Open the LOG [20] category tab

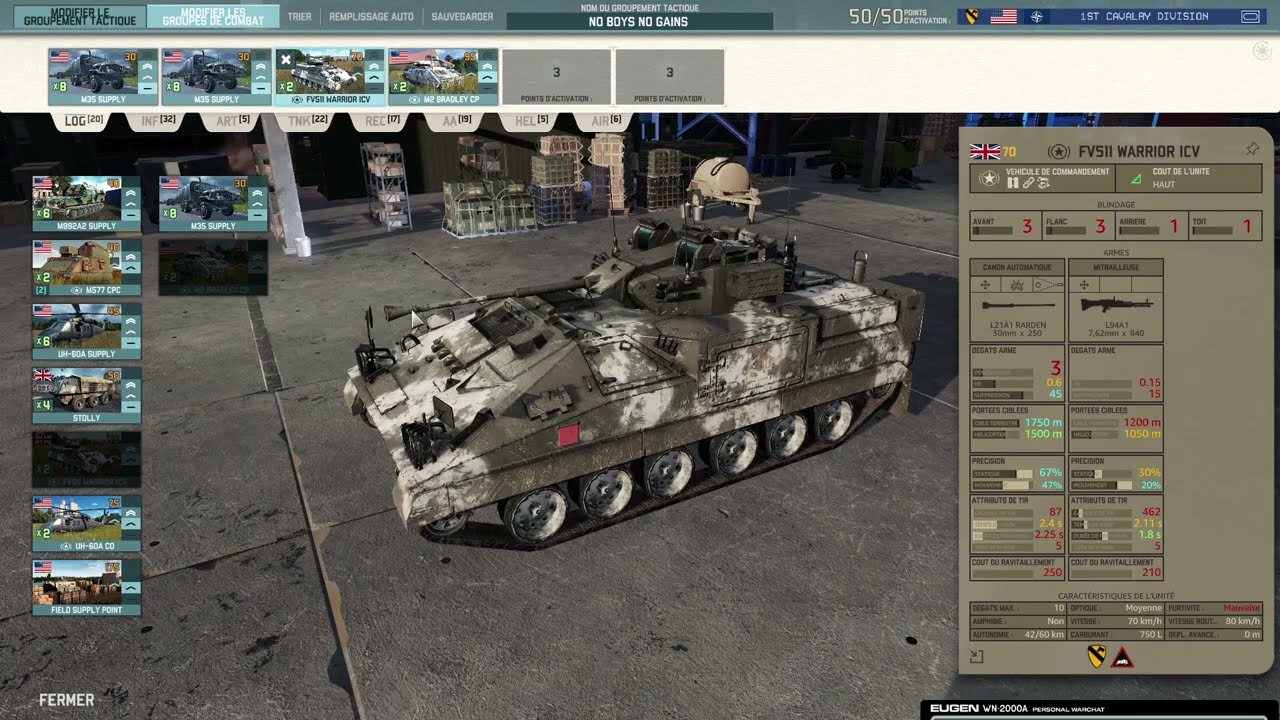[84, 121]
